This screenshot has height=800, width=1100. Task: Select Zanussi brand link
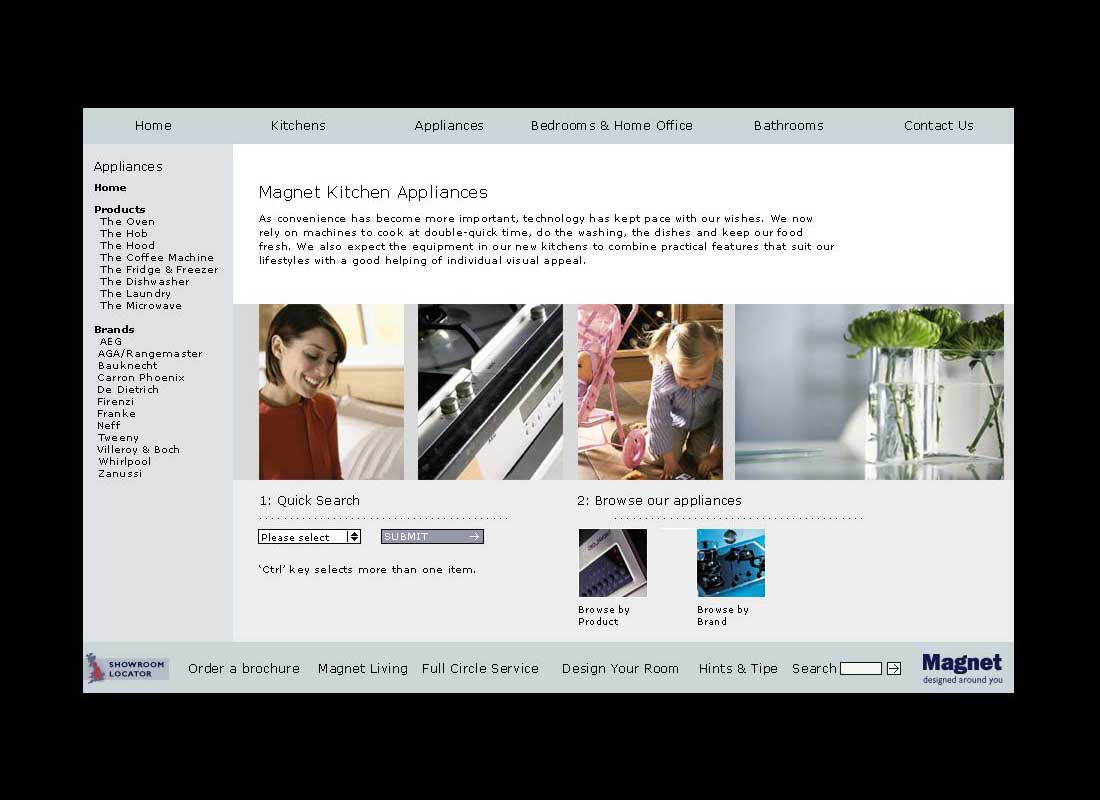[120, 474]
